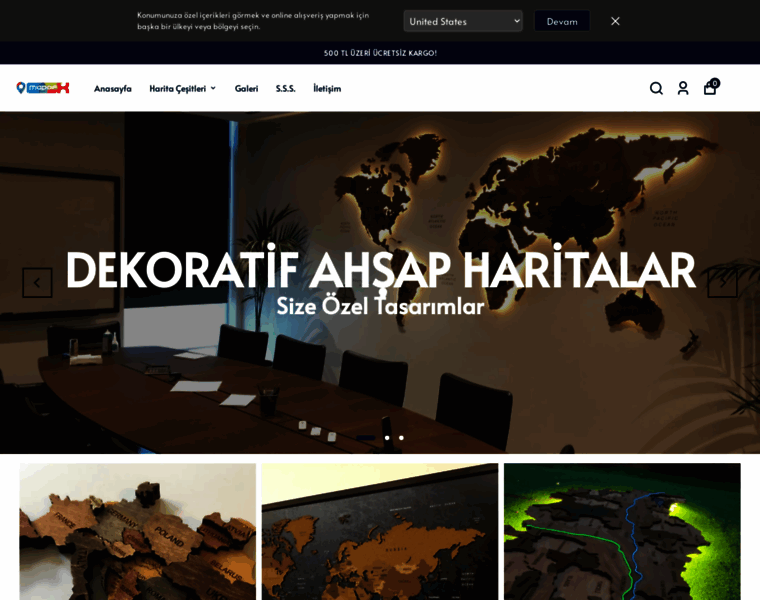Click the Devam button

coord(561,21)
